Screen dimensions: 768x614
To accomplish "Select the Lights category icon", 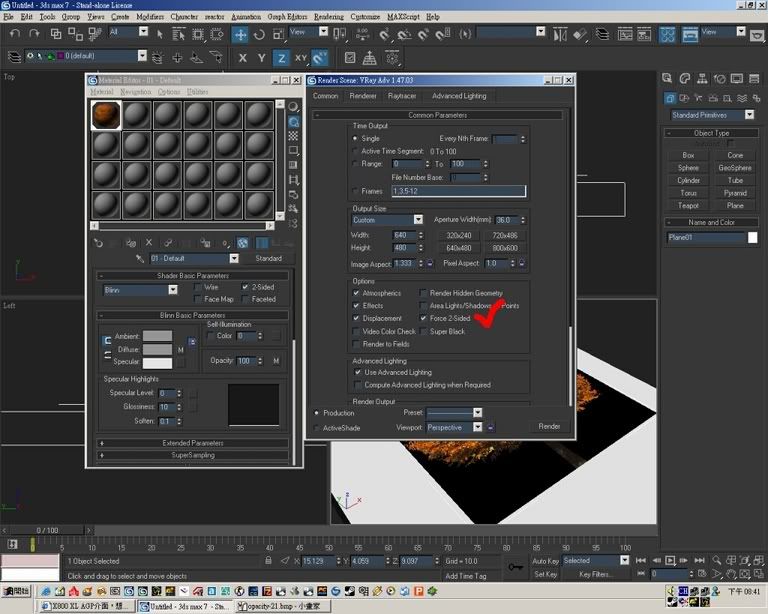I will [699, 98].
